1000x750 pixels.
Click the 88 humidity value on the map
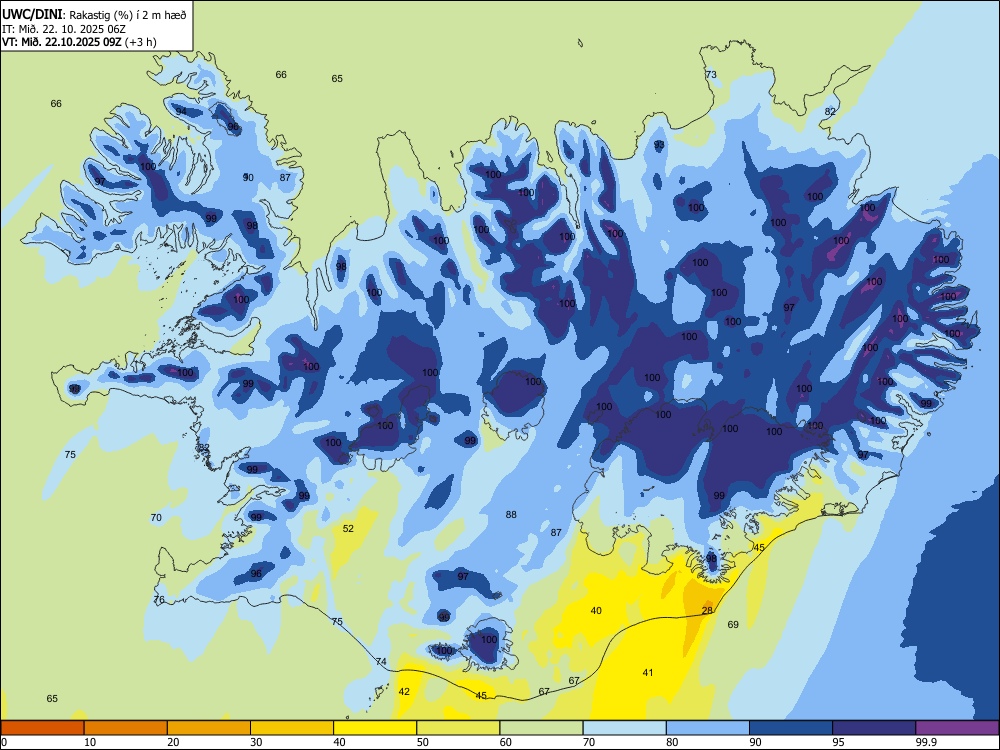[x=511, y=515]
